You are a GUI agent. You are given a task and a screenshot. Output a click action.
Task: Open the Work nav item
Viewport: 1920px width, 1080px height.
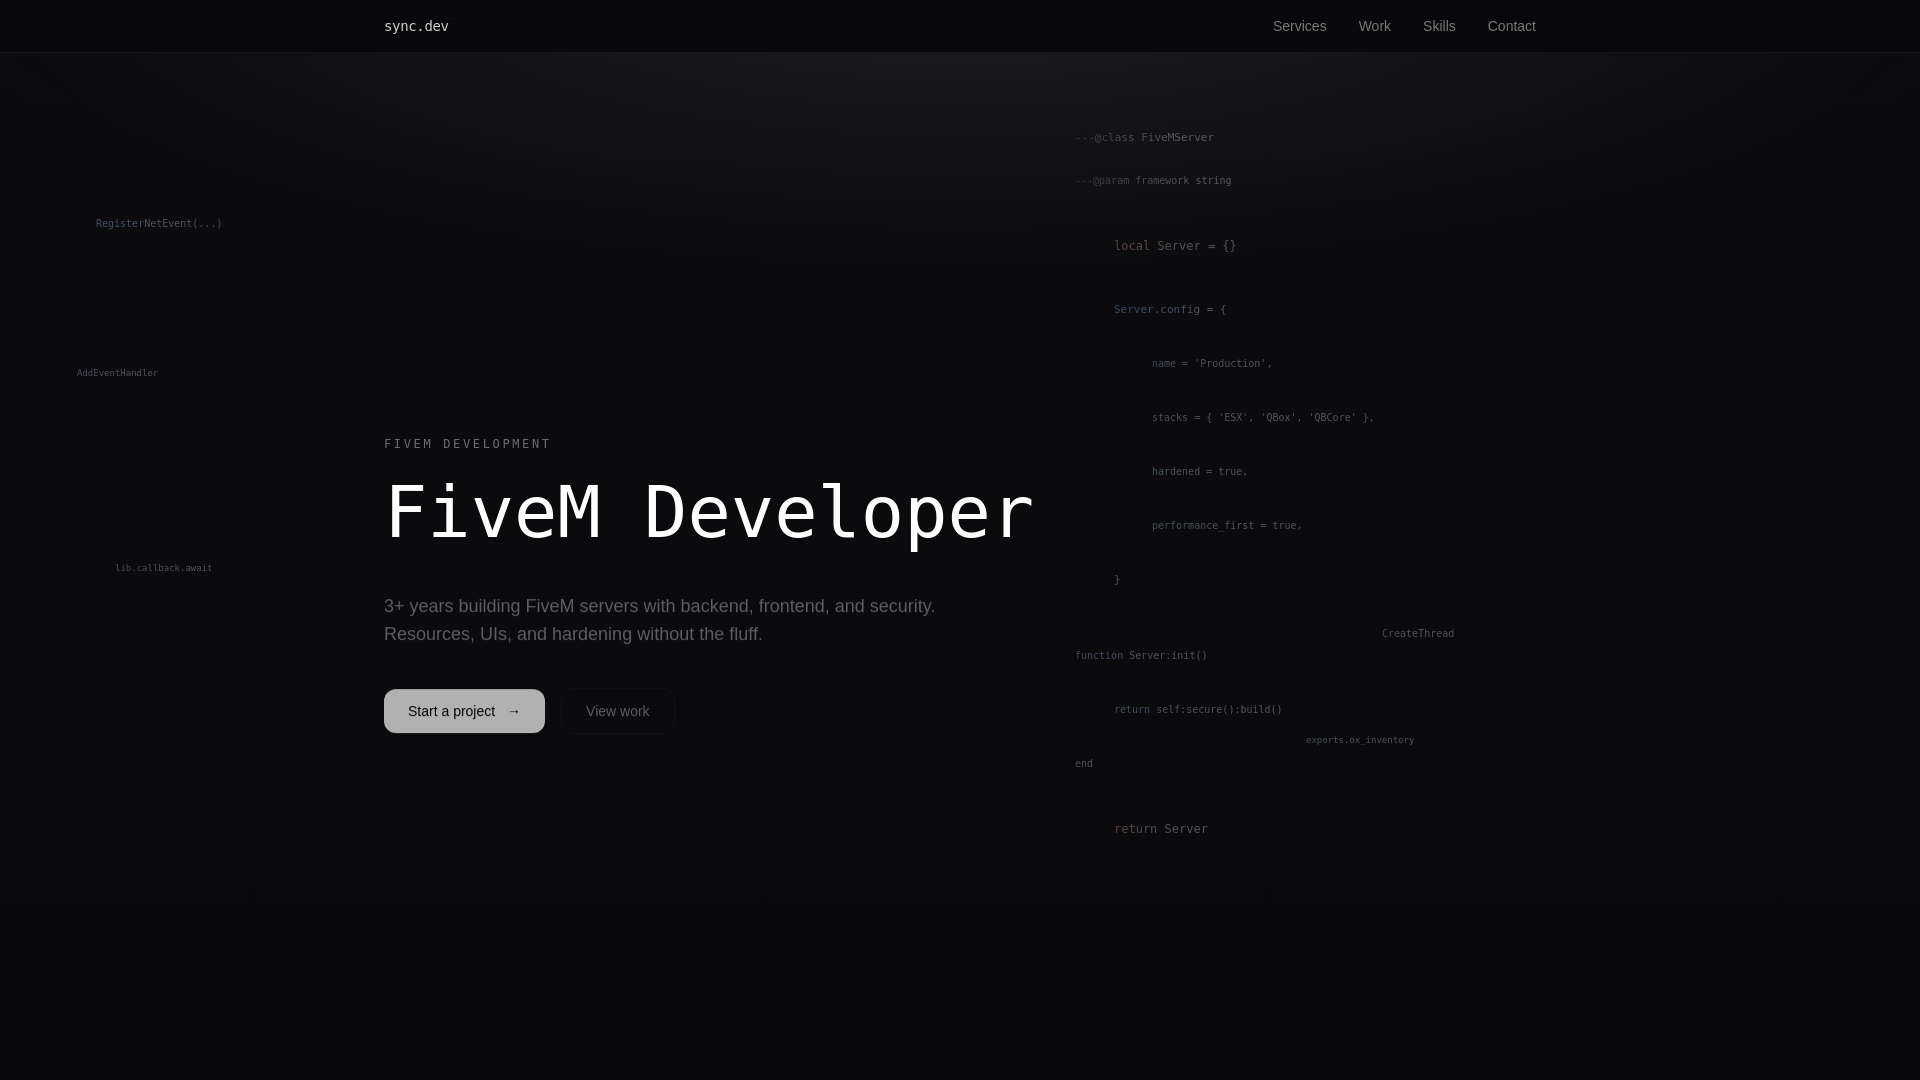[x=1374, y=26]
